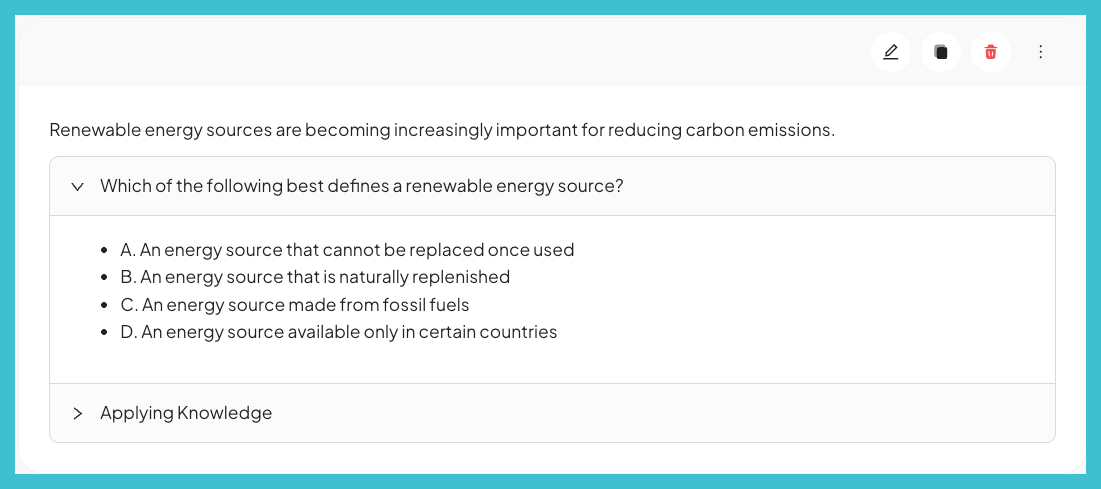Click the bullet point beside option C
Image resolution: width=1101 pixels, height=489 pixels.
point(104,306)
